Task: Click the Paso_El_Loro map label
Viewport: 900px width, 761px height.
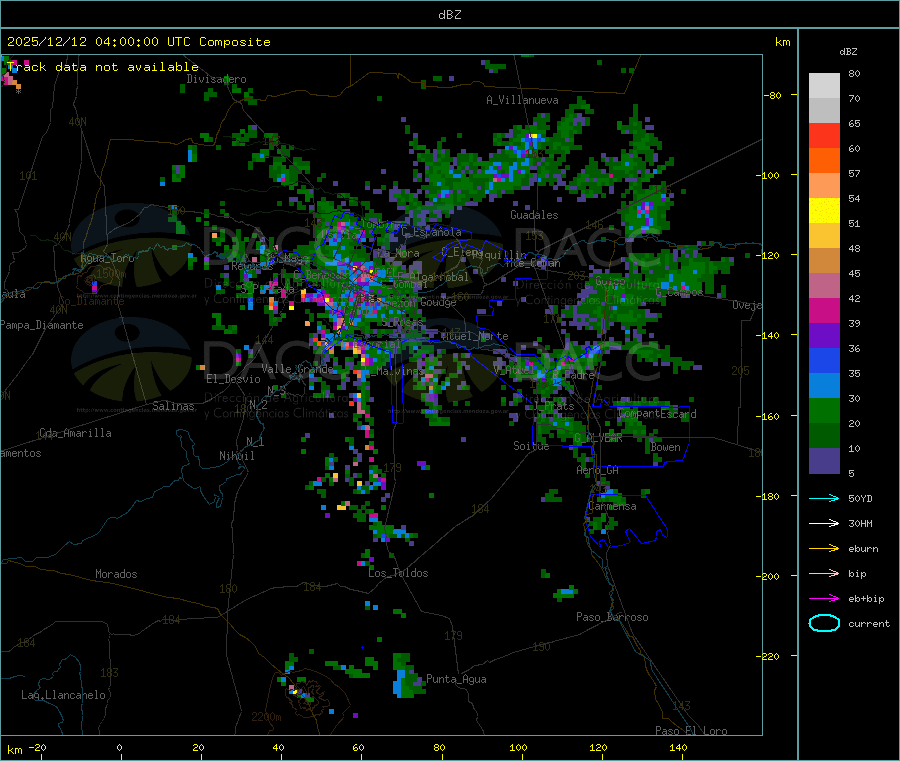Action: (x=691, y=731)
